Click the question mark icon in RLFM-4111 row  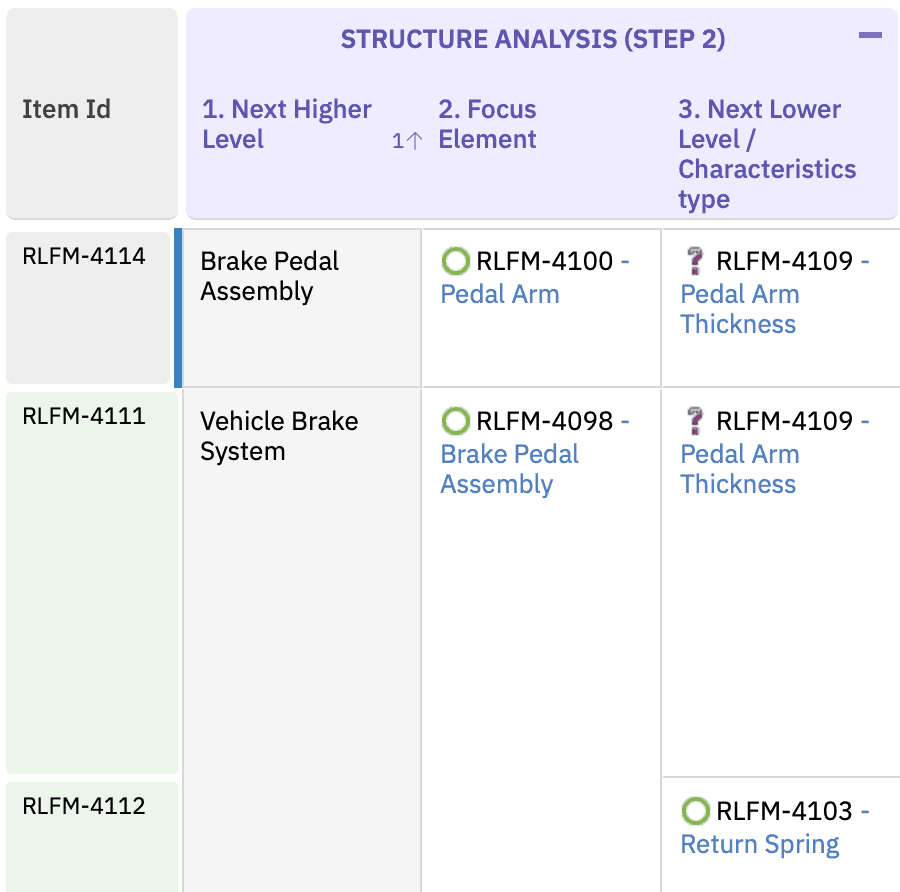[x=696, y=422]
